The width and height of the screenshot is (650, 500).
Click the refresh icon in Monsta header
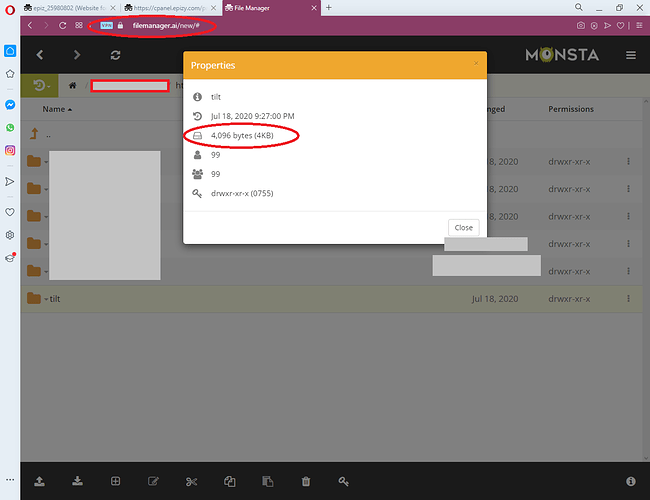coord(116,55)
